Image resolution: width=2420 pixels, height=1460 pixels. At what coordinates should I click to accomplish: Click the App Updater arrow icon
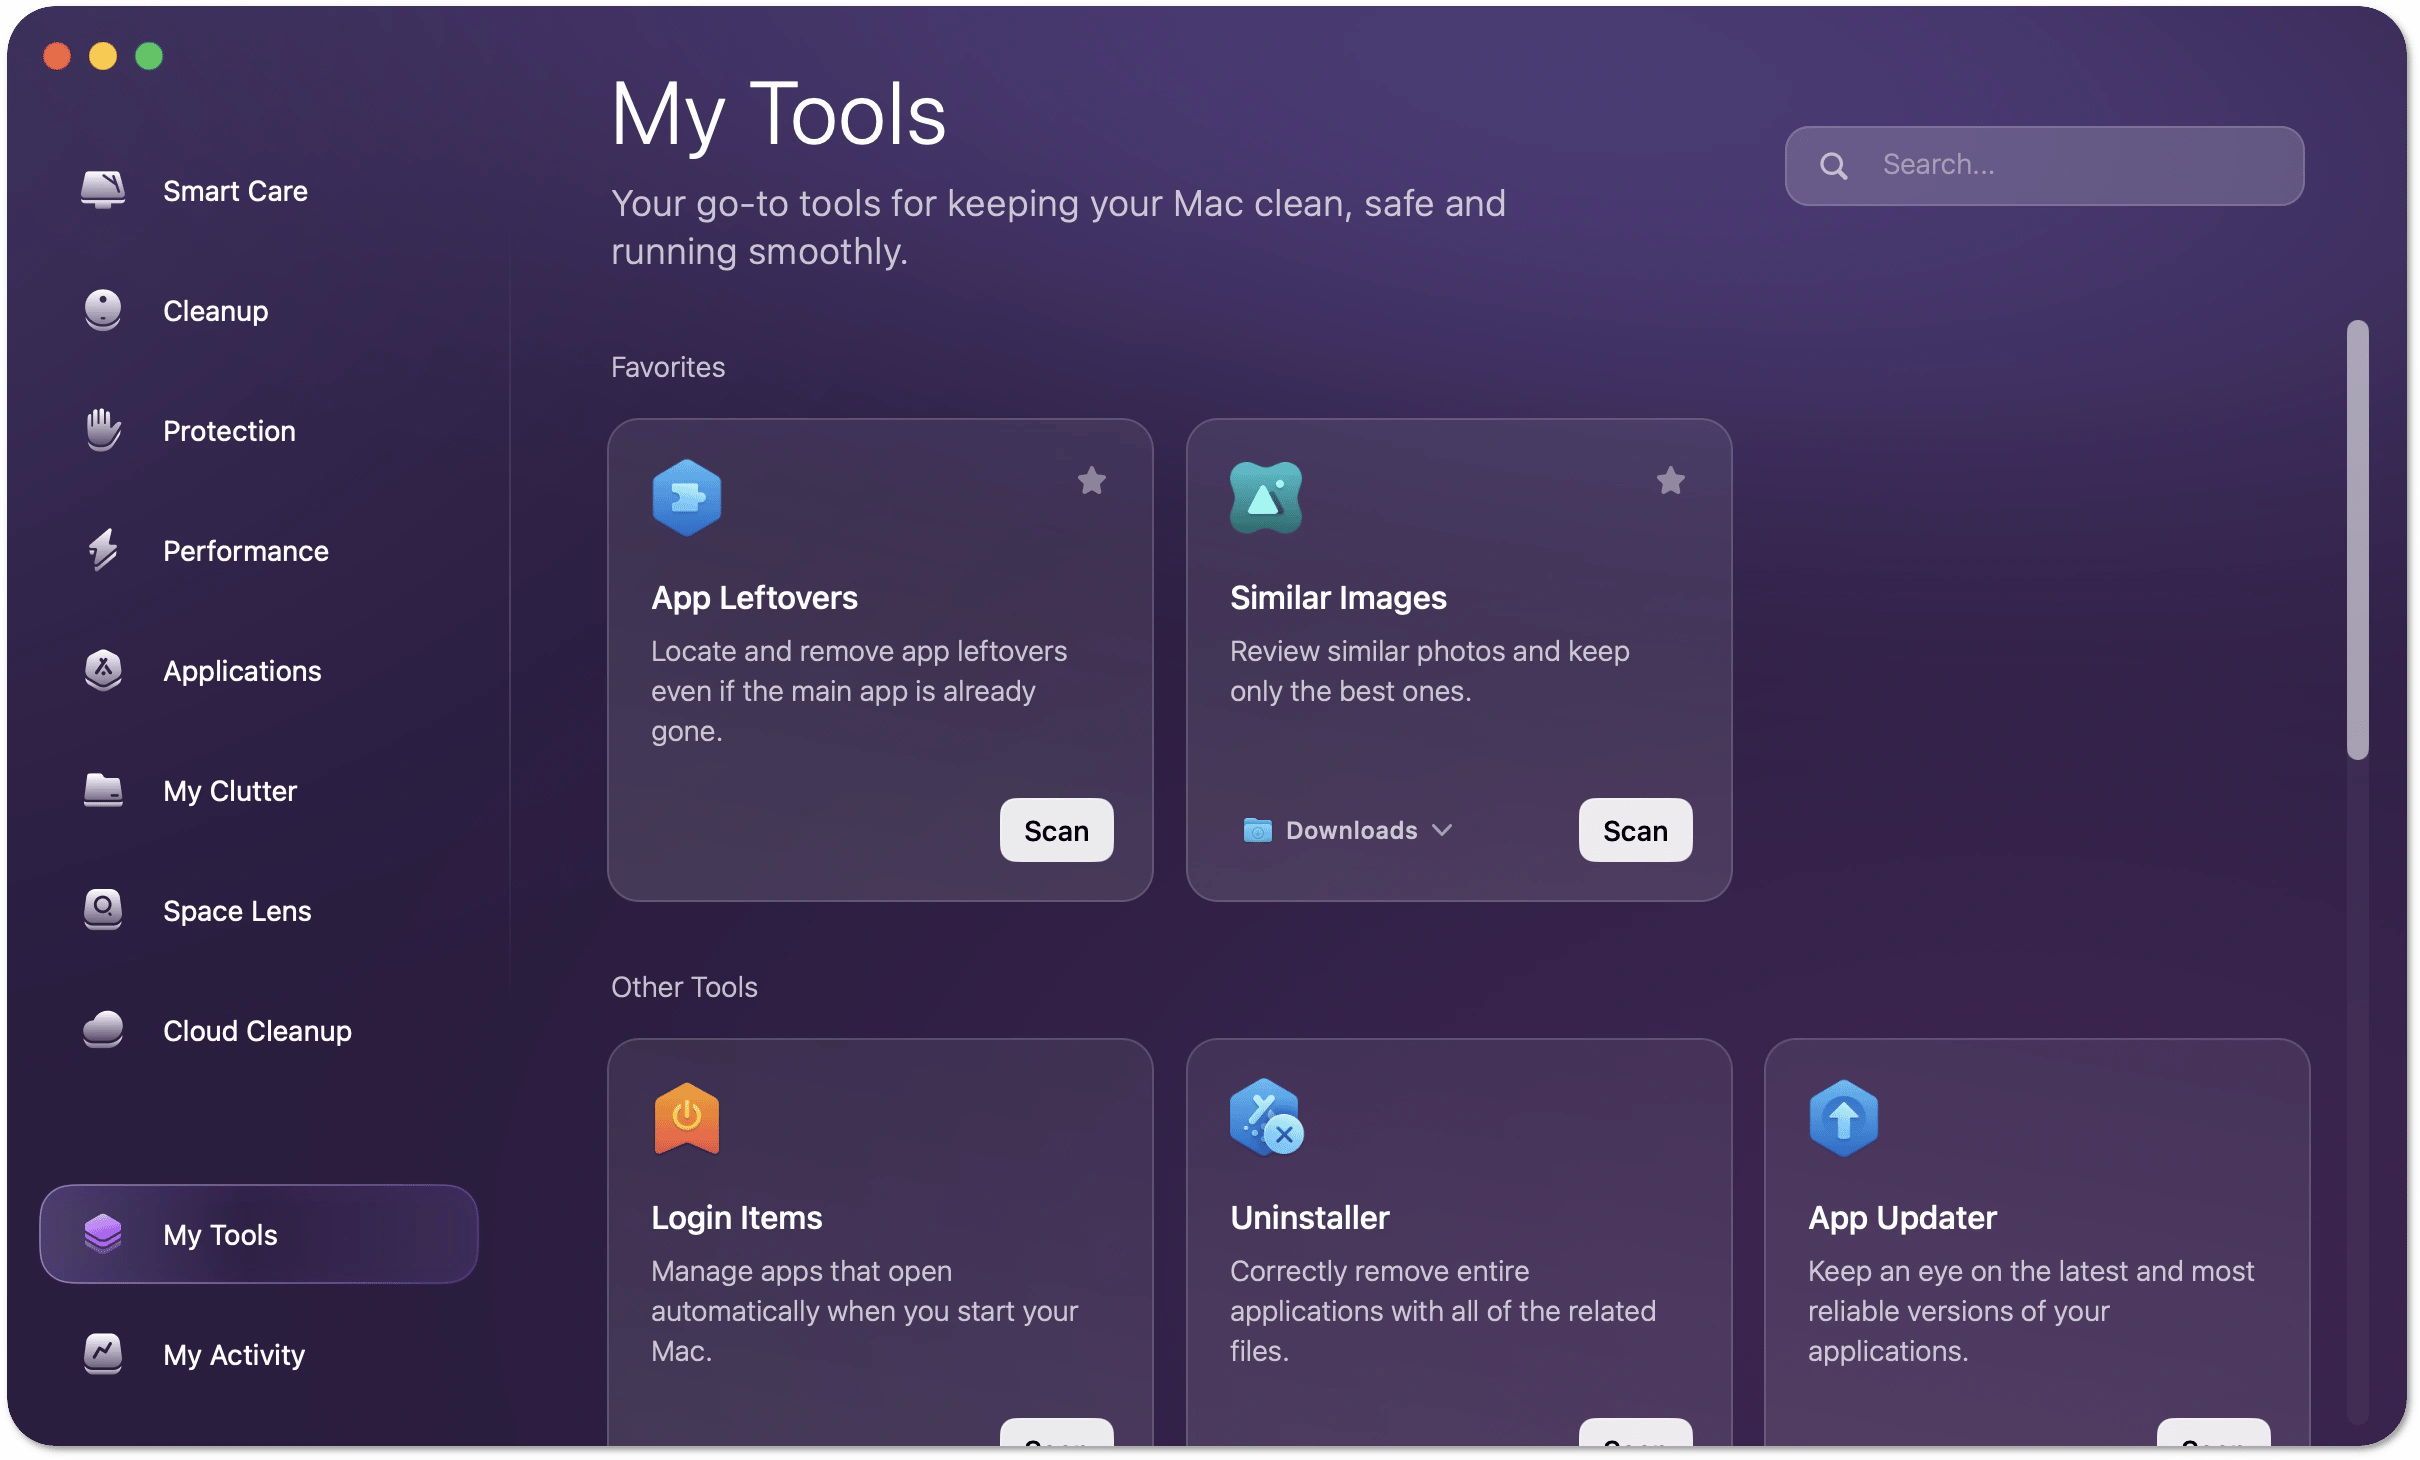(x=1844, y=1118)
